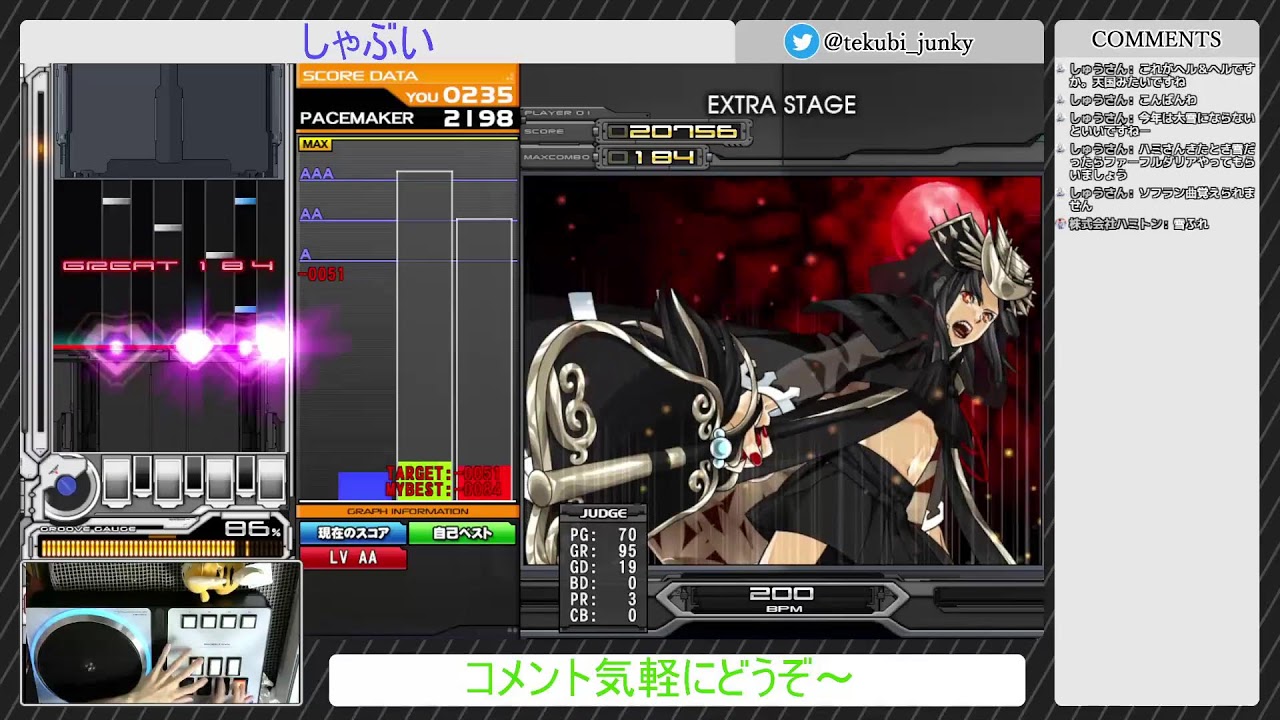Click avatar beside ハミさんきたとき comment
The width and height of the screenshot is (1280, 720).
[x=1062, y=149]
